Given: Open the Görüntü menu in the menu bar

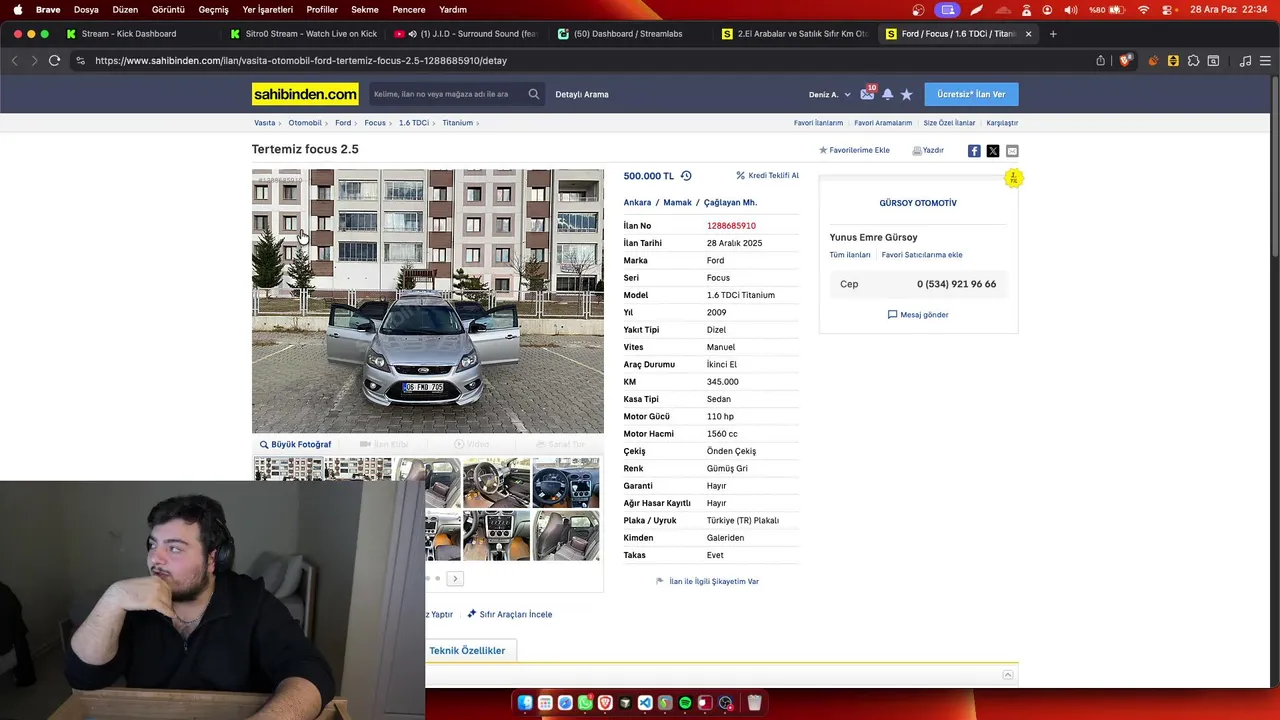Looking at the screenshot, I should coord(168,9).
